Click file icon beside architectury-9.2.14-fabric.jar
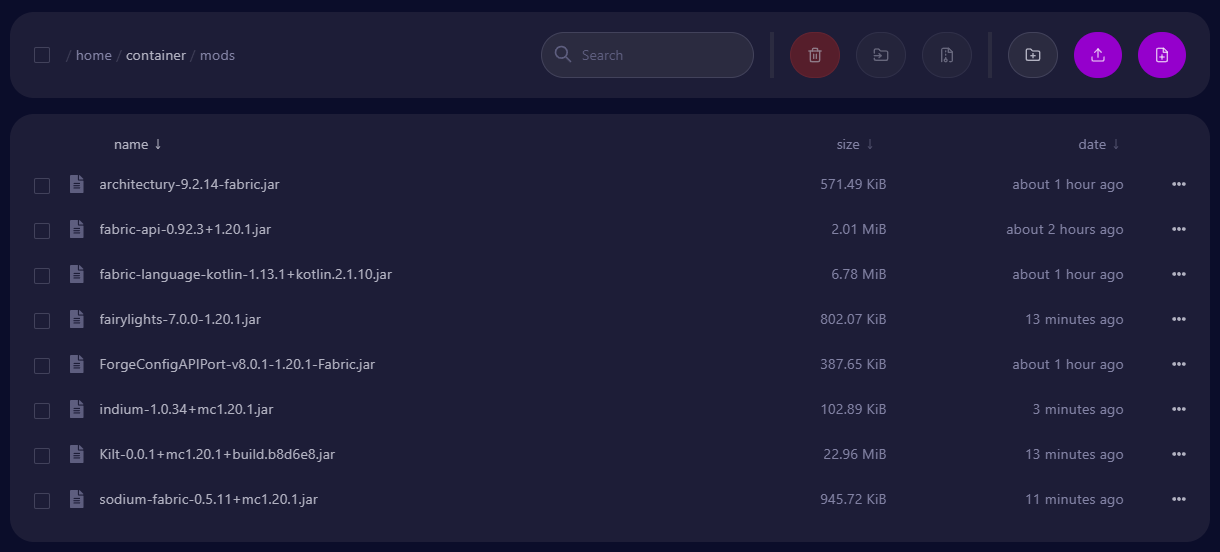 coord(76,184)
